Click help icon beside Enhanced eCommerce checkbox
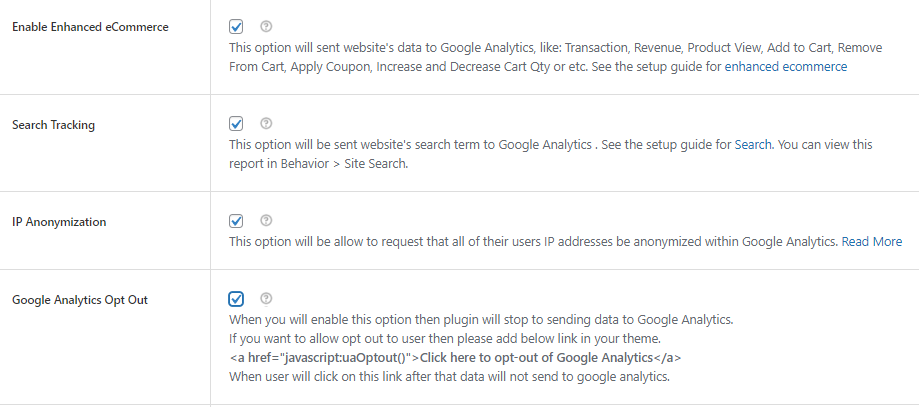 [x=266, y=27]
